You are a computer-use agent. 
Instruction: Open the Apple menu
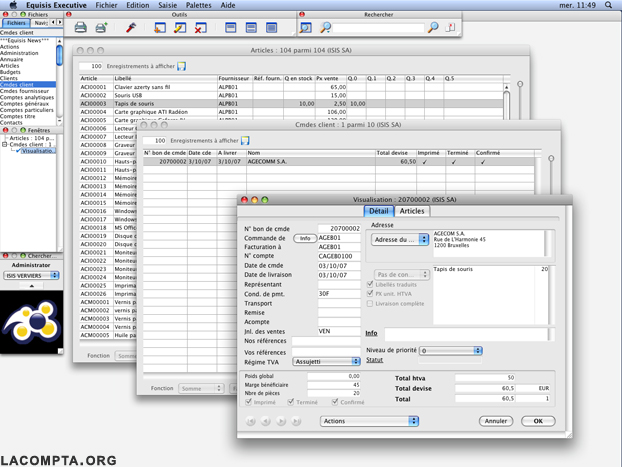pos(13,5)
